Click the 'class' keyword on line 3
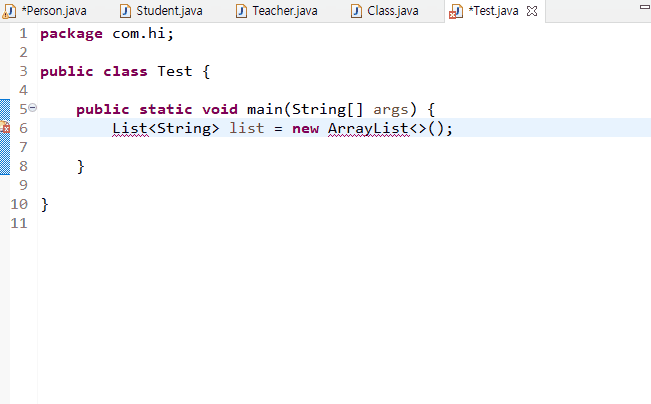Screen dimensions: 651x404 125,71
